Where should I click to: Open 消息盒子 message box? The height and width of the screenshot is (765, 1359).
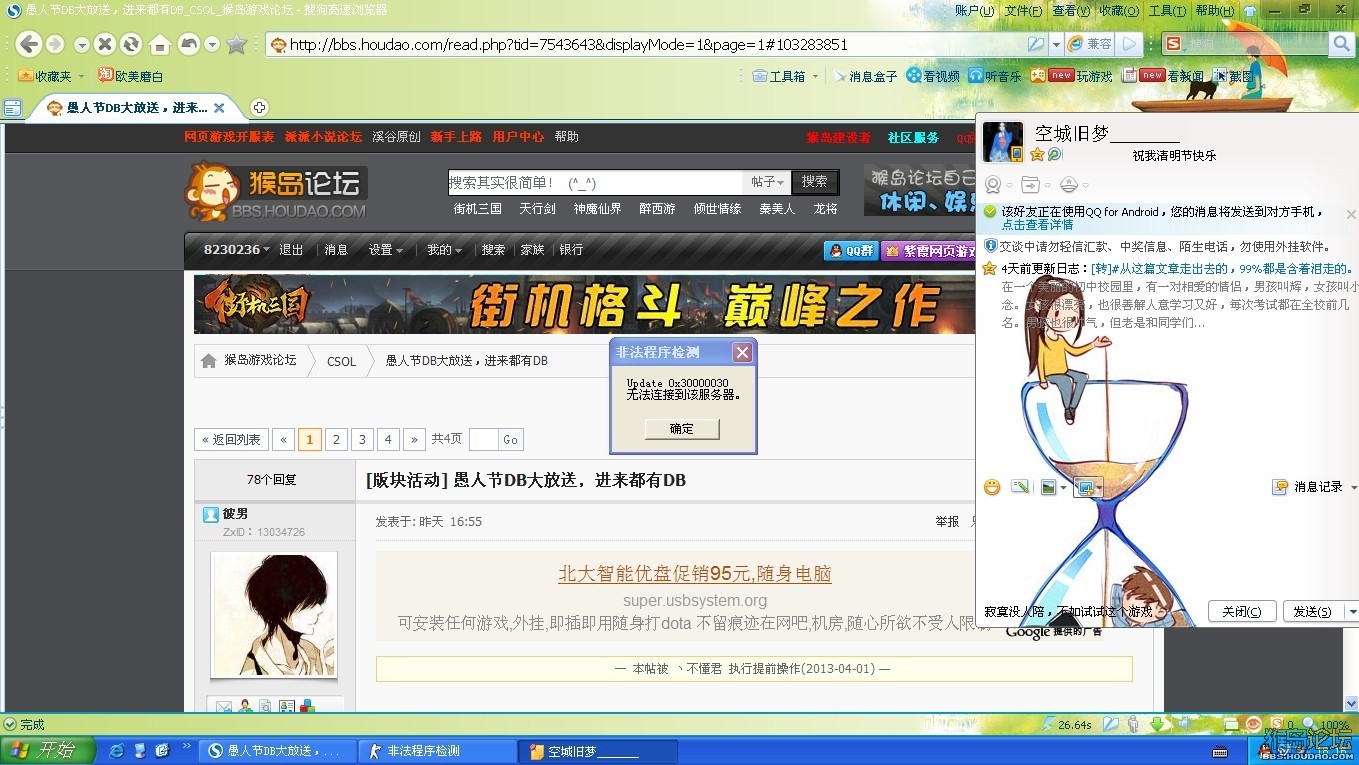coord(864,76)
